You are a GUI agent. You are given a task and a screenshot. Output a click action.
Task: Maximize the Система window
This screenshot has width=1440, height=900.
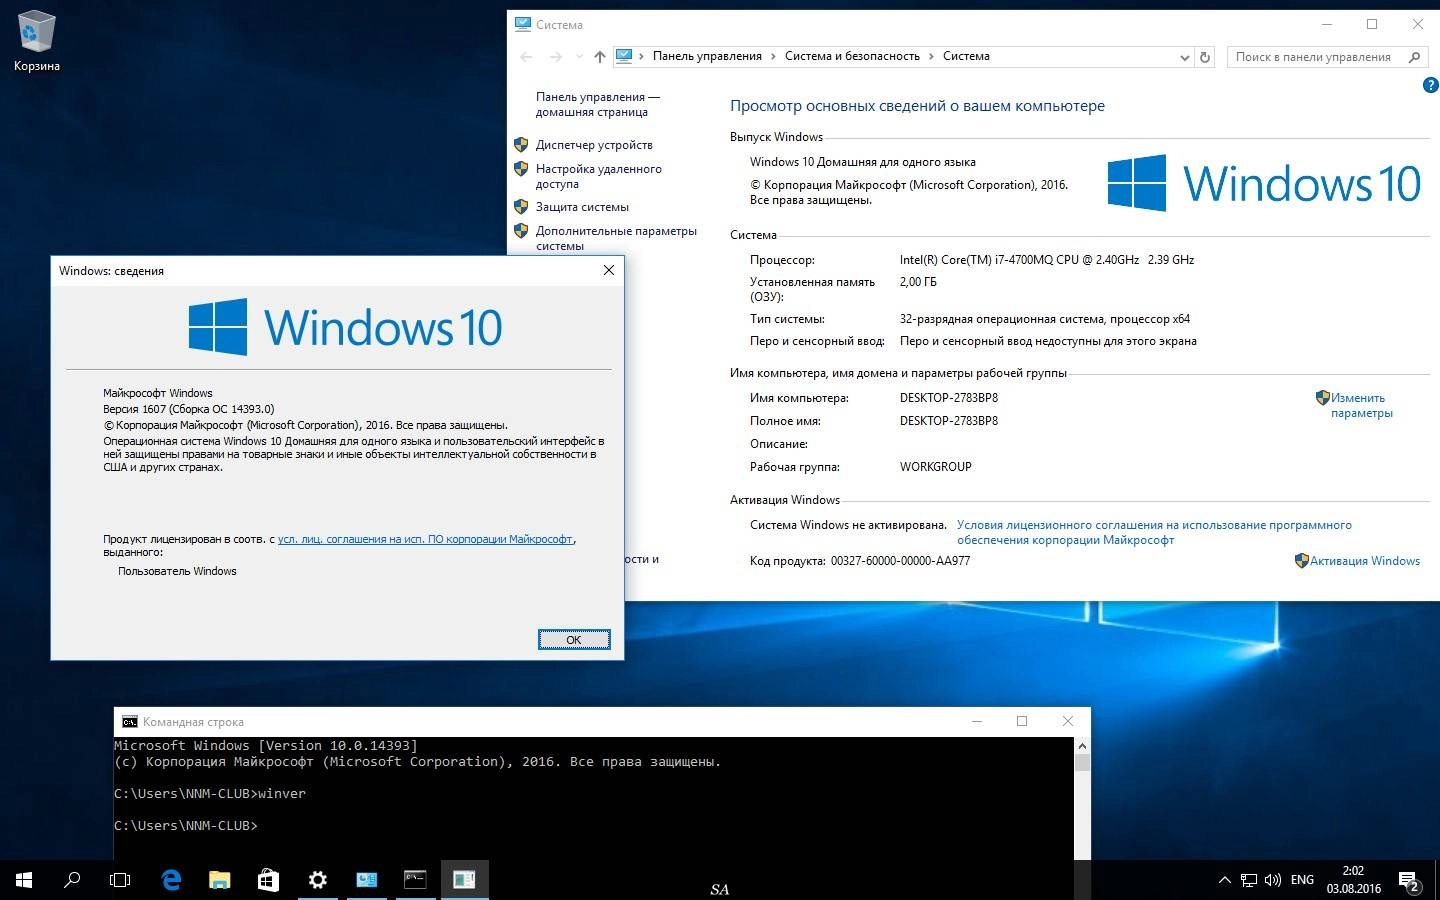tap(1372, 24)
